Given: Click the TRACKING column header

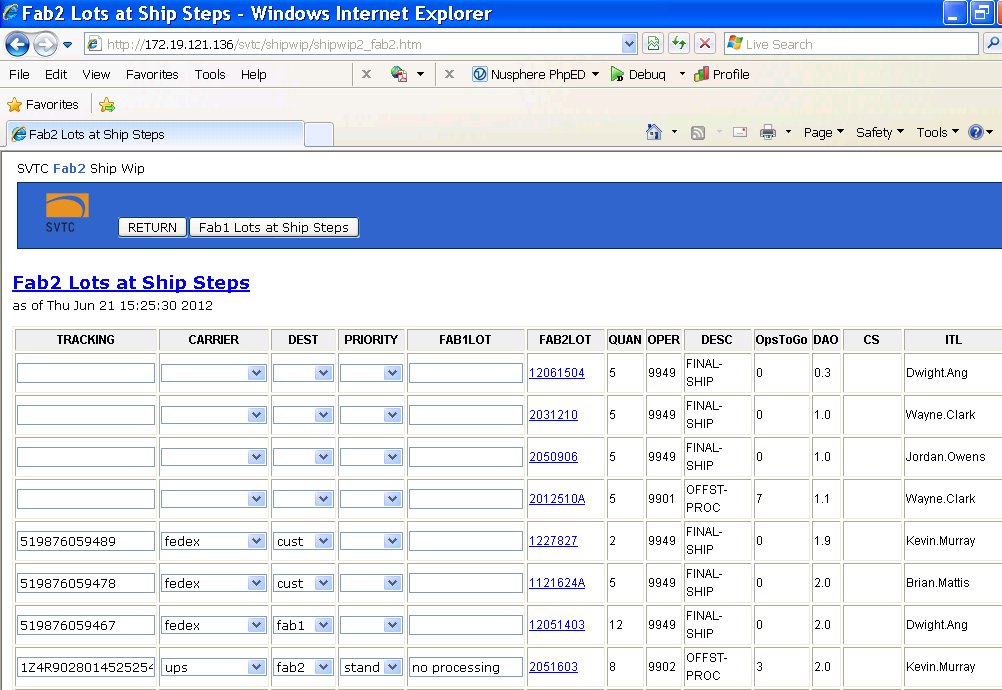Looking at the screenshot, I should pyautogui.click(x=86, y=340).
